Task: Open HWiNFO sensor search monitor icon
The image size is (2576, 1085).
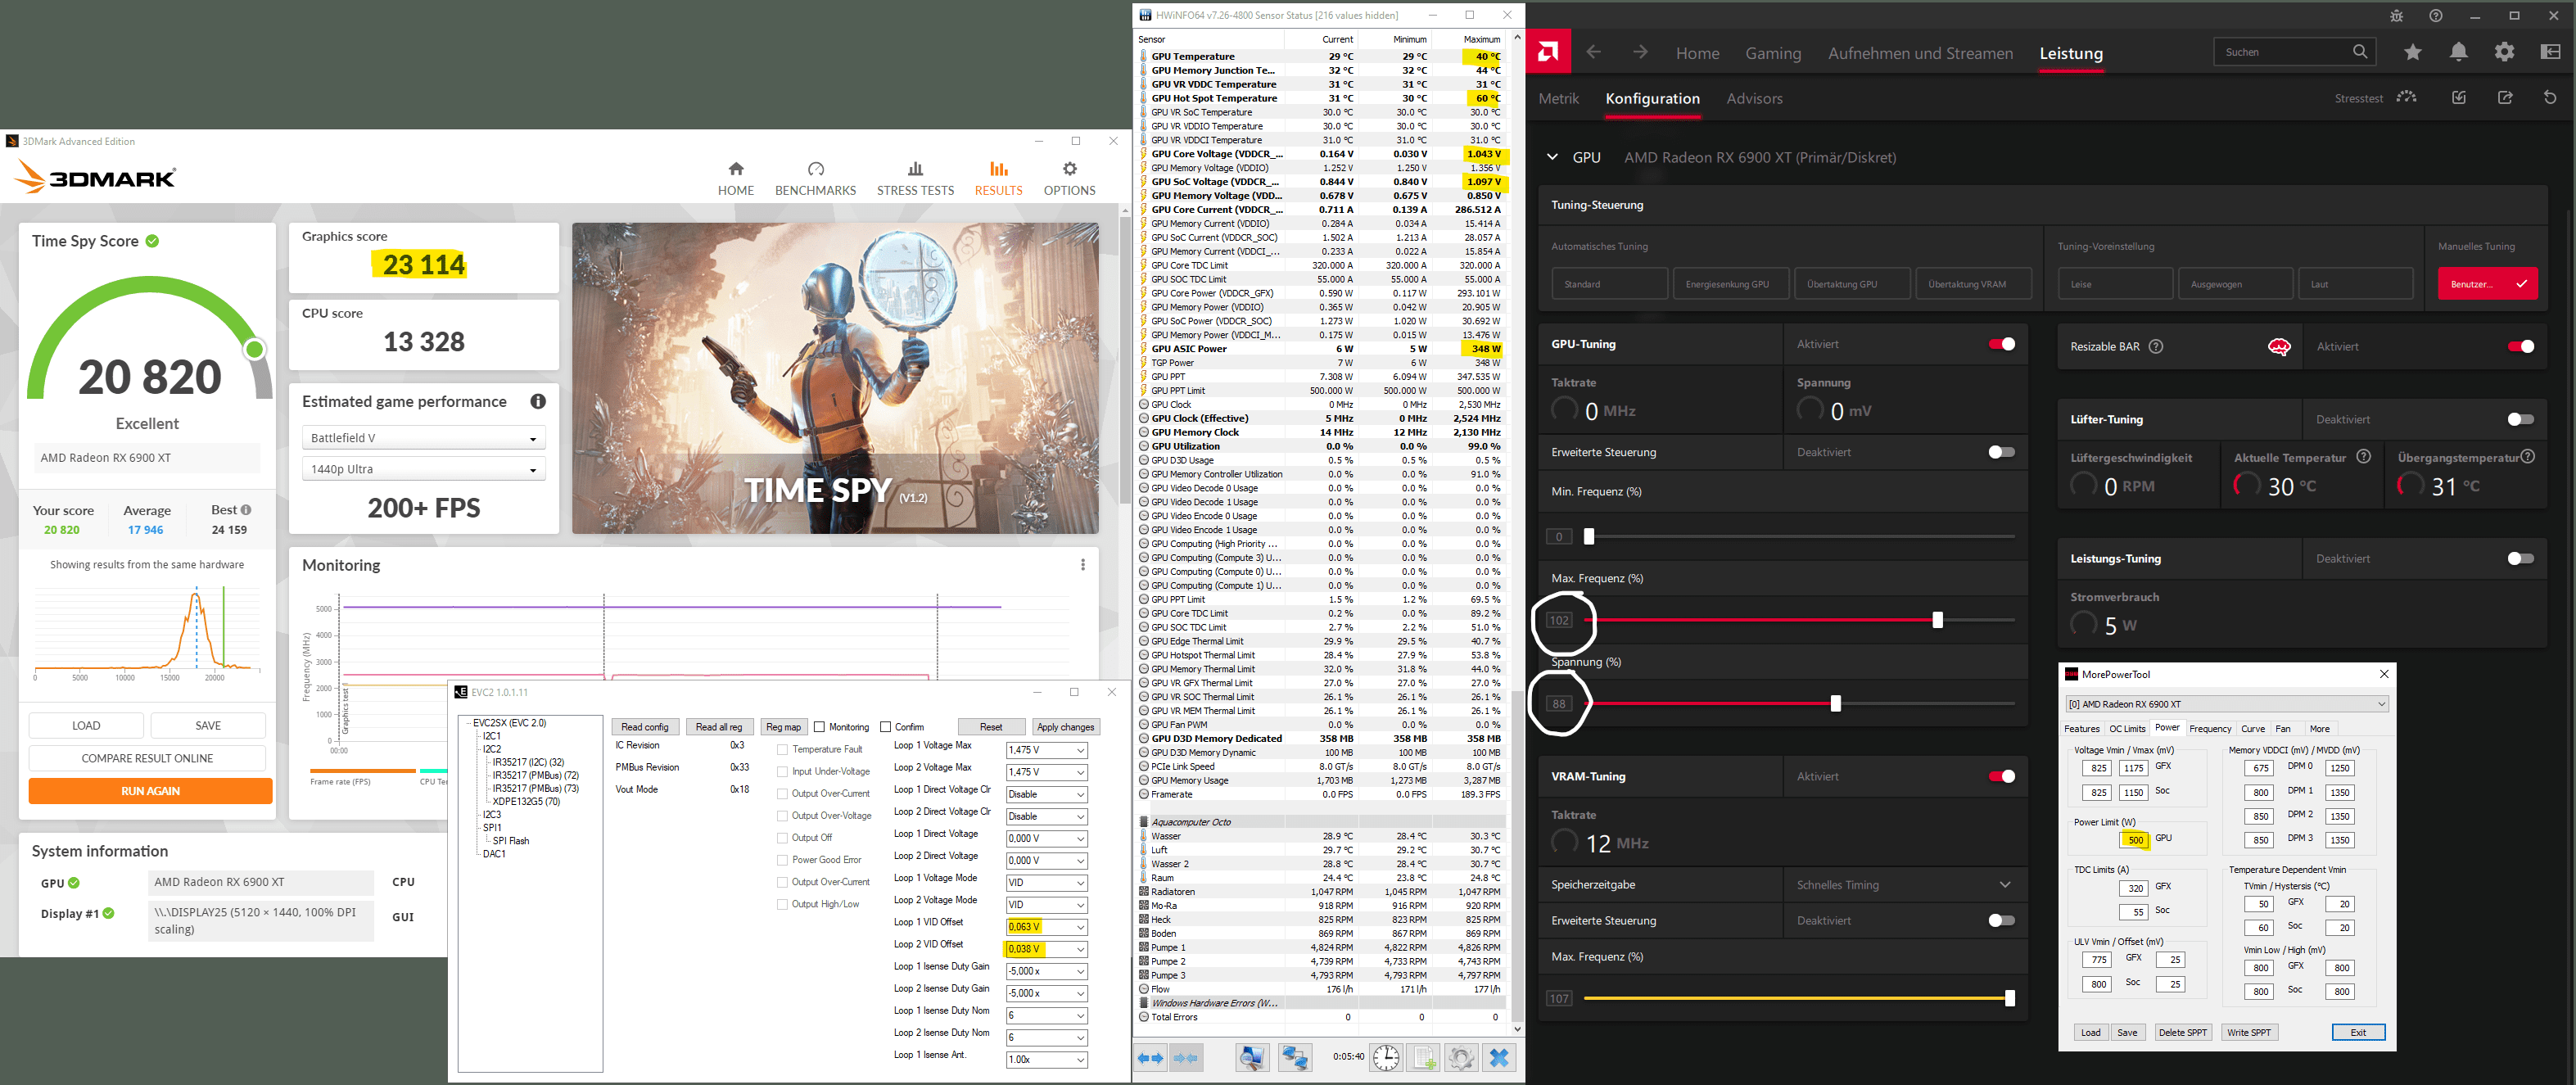Action: point(1252,1057)
